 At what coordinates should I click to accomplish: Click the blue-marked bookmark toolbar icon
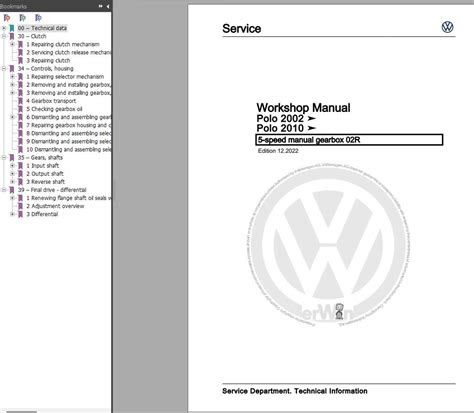pyautogui.click(x=38, y=18)
